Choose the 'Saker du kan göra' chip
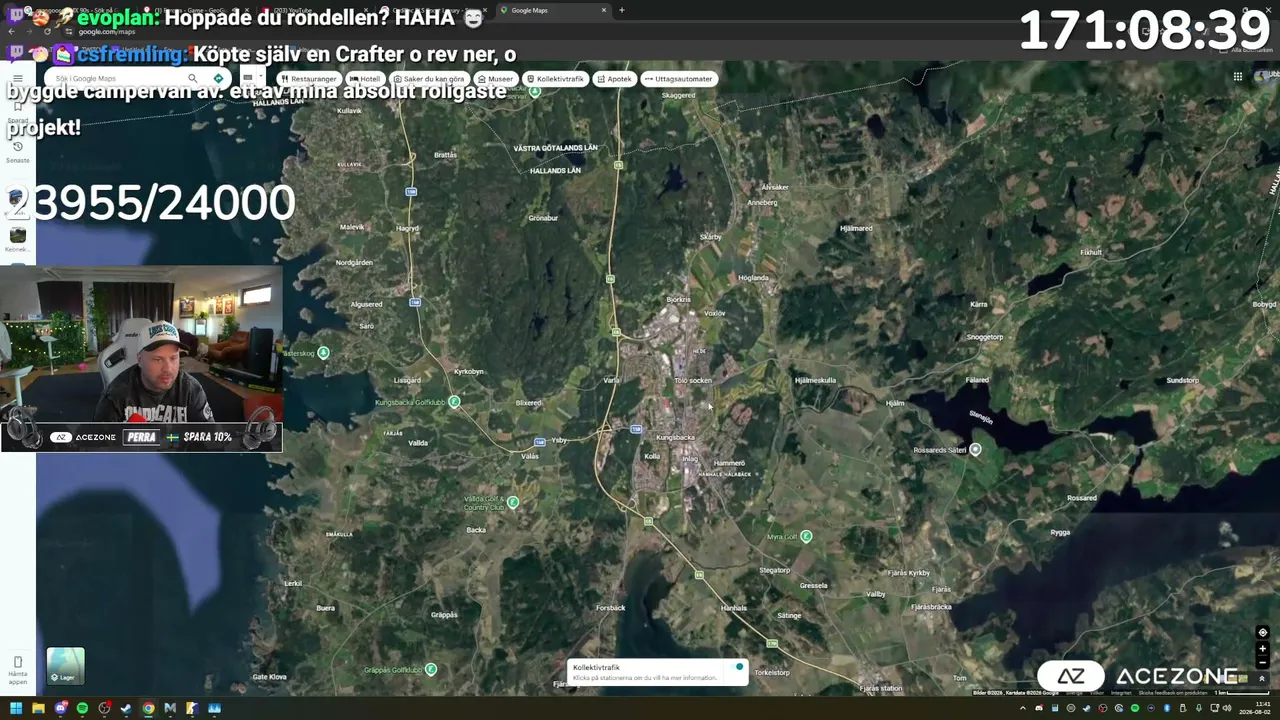This screenshot has width=1280, height=720. coord(429,79)
